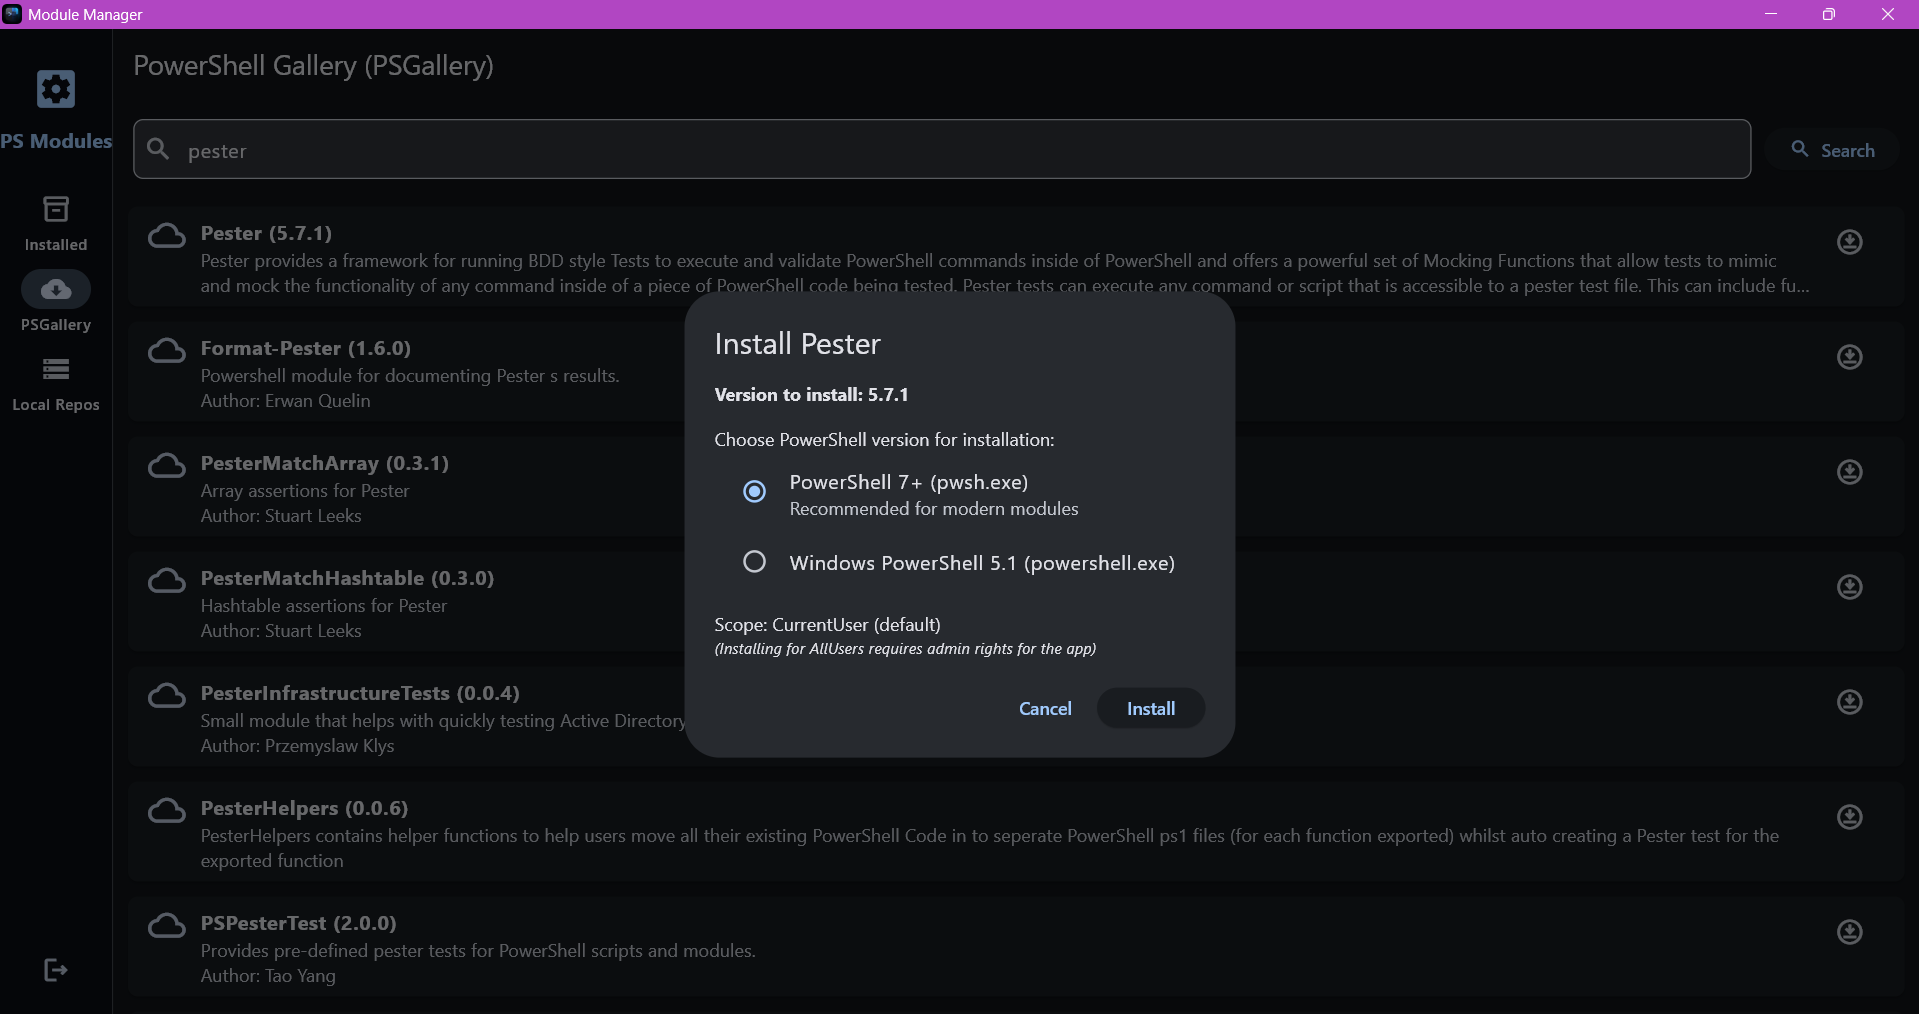This screenshot has width=1919, height=1014.
Task: Switch to the PSGallery tab
Action: coord(56,303)
